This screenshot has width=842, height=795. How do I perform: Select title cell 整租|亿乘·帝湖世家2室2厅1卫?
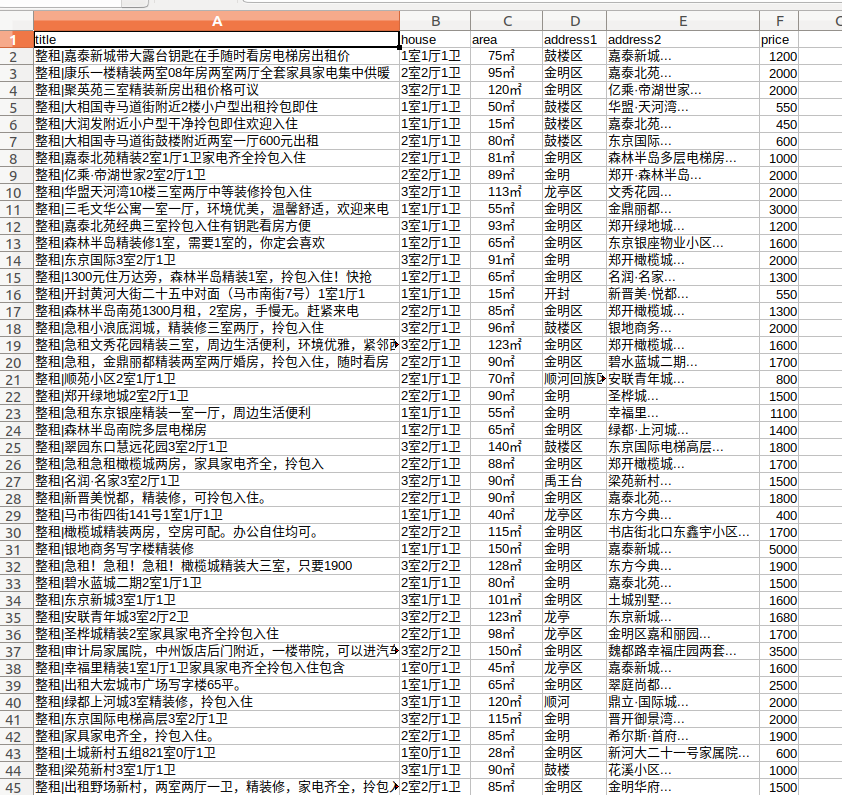(x=216, y=175)
